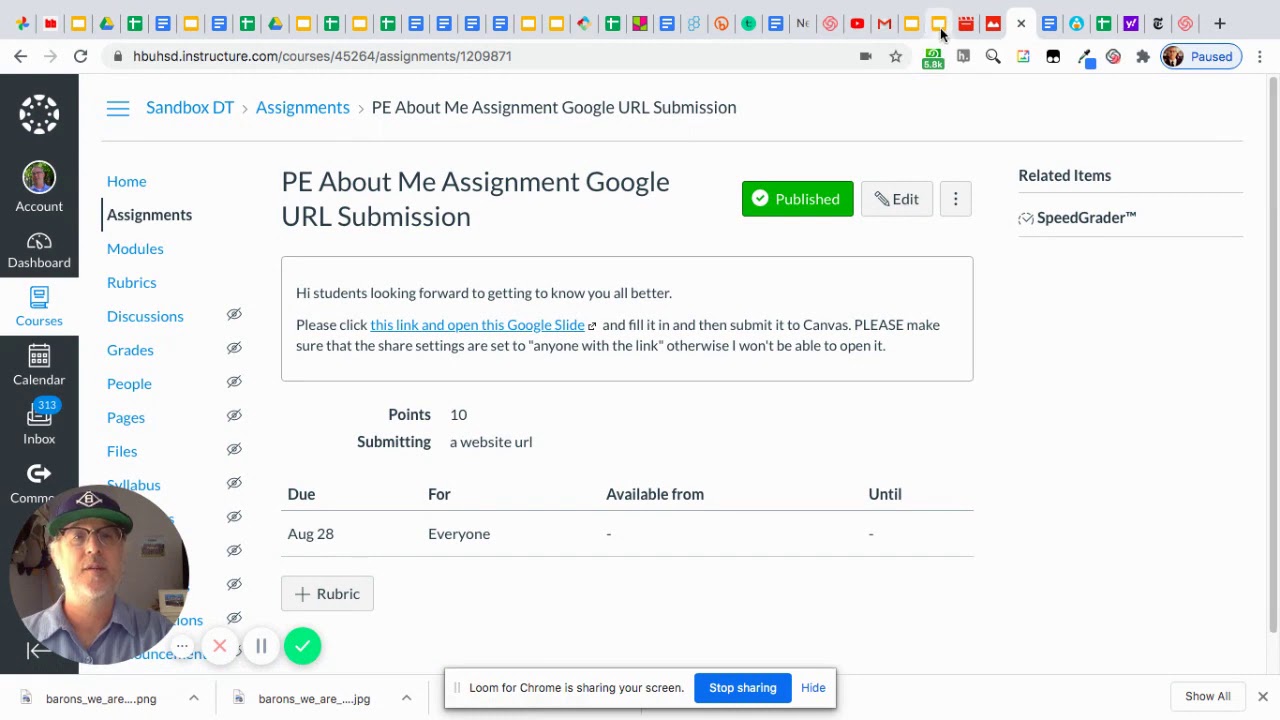This screenshot has width=1280, height=720.
Task: Click the browser Back arrow
Action: coord(21,57)
